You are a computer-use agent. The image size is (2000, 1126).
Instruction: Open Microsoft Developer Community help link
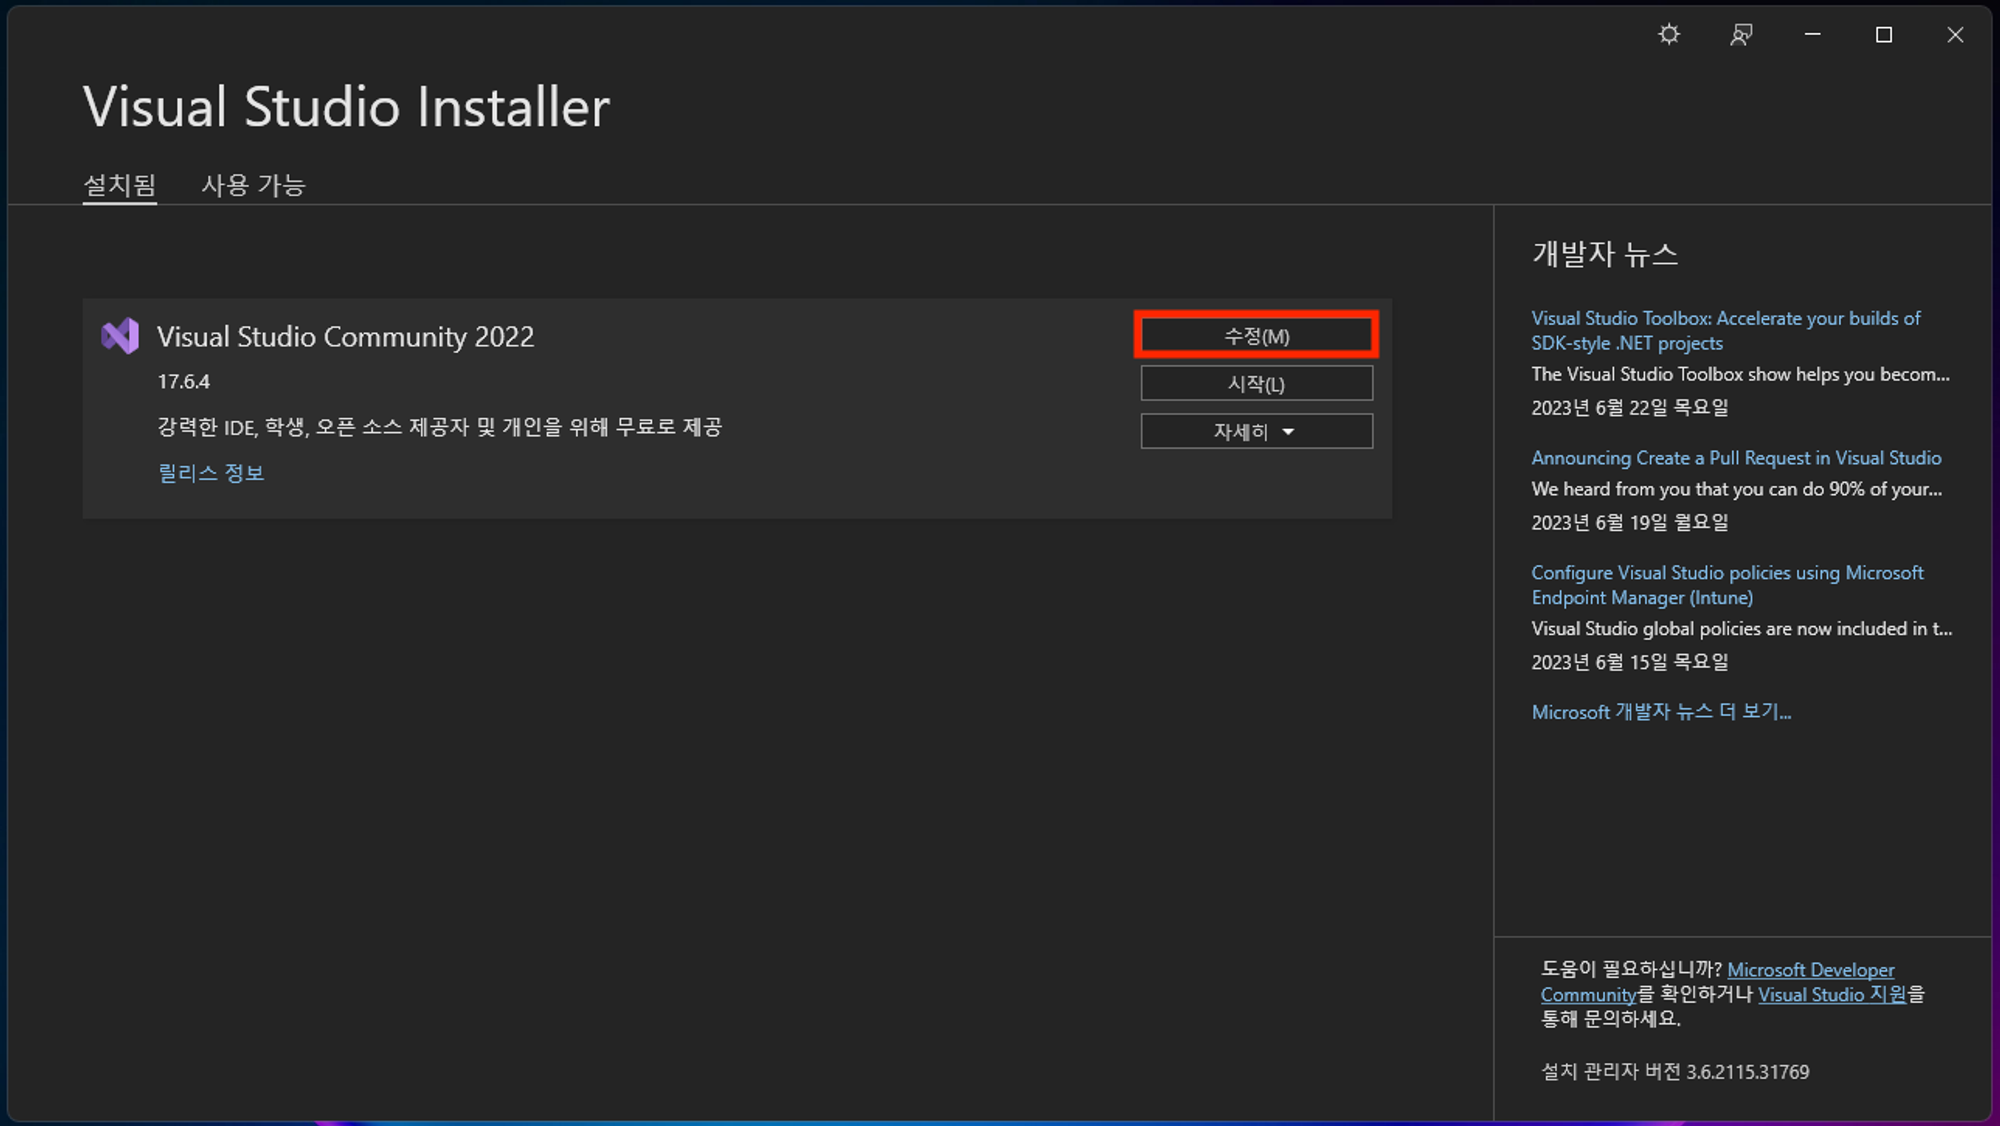click(x=1810, y=970)
